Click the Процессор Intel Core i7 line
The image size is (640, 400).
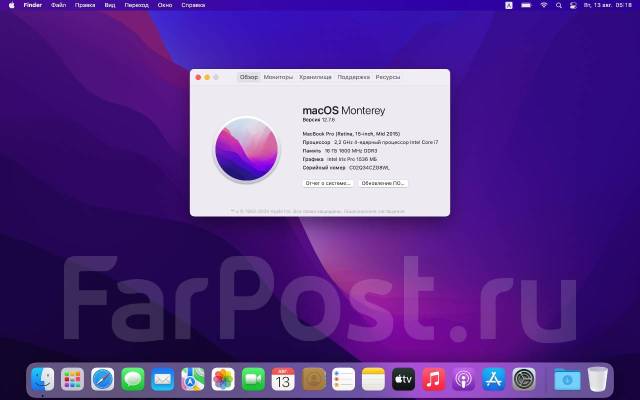(x=370, y=142)
